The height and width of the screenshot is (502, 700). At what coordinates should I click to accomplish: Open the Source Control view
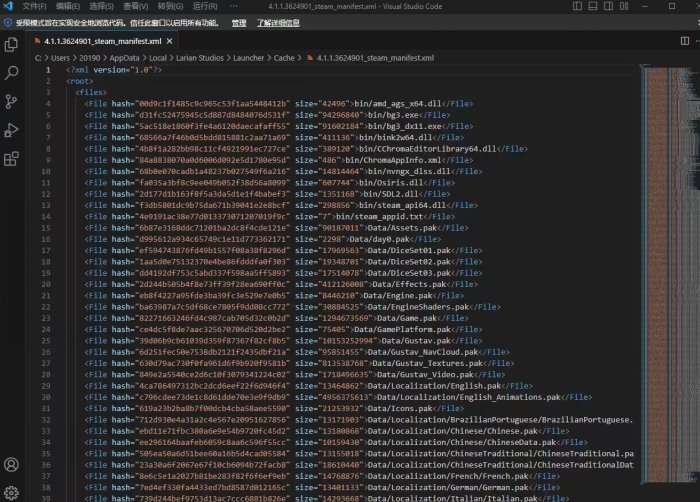pyautogui.click(x=12, y=101)
